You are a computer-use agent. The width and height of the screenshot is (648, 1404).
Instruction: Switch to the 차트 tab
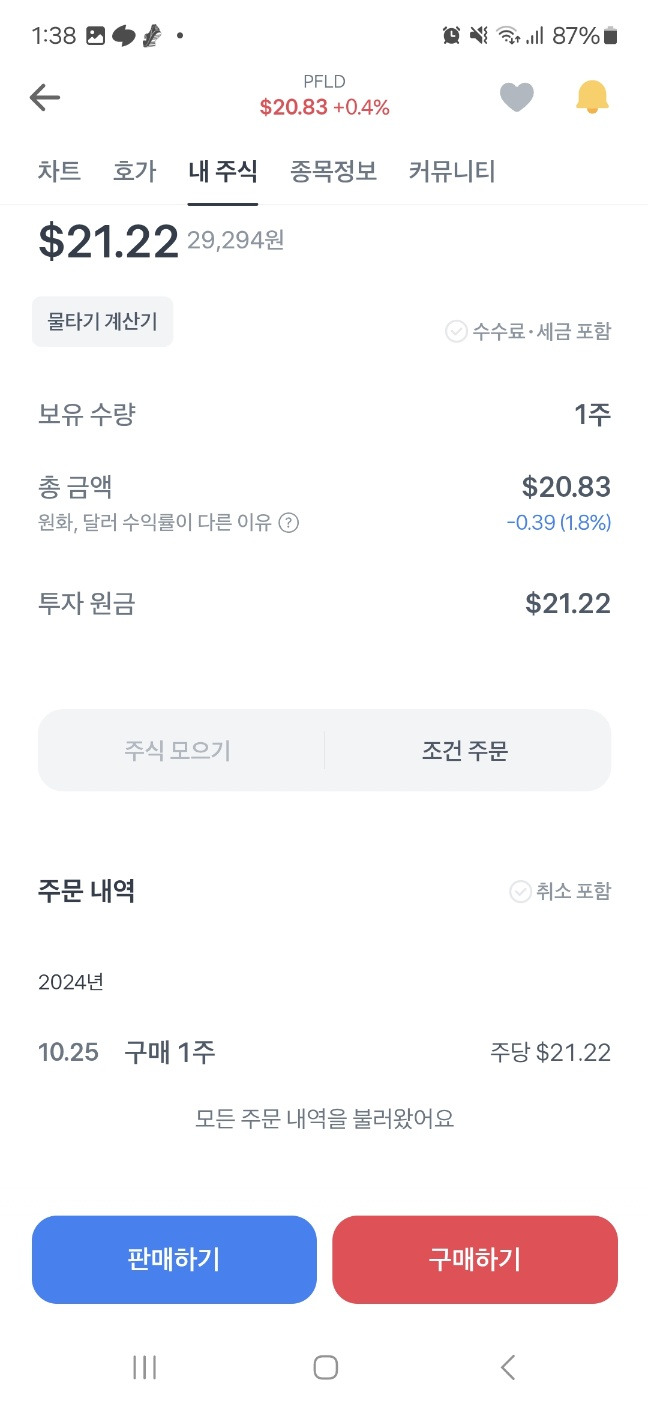click(59, 171)
